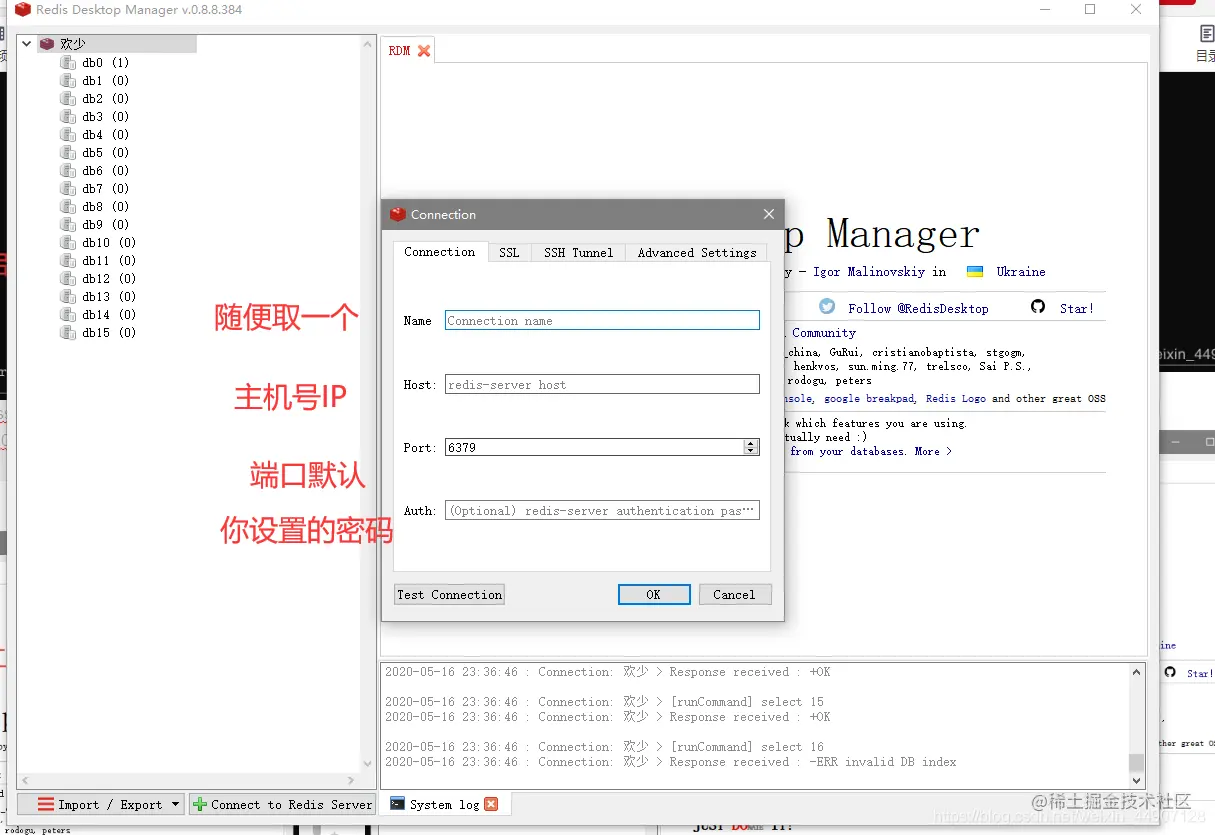Open the Import / Export dropdown arrow
This screenshot has width=1215, height=835.
[x=176, y=804]
